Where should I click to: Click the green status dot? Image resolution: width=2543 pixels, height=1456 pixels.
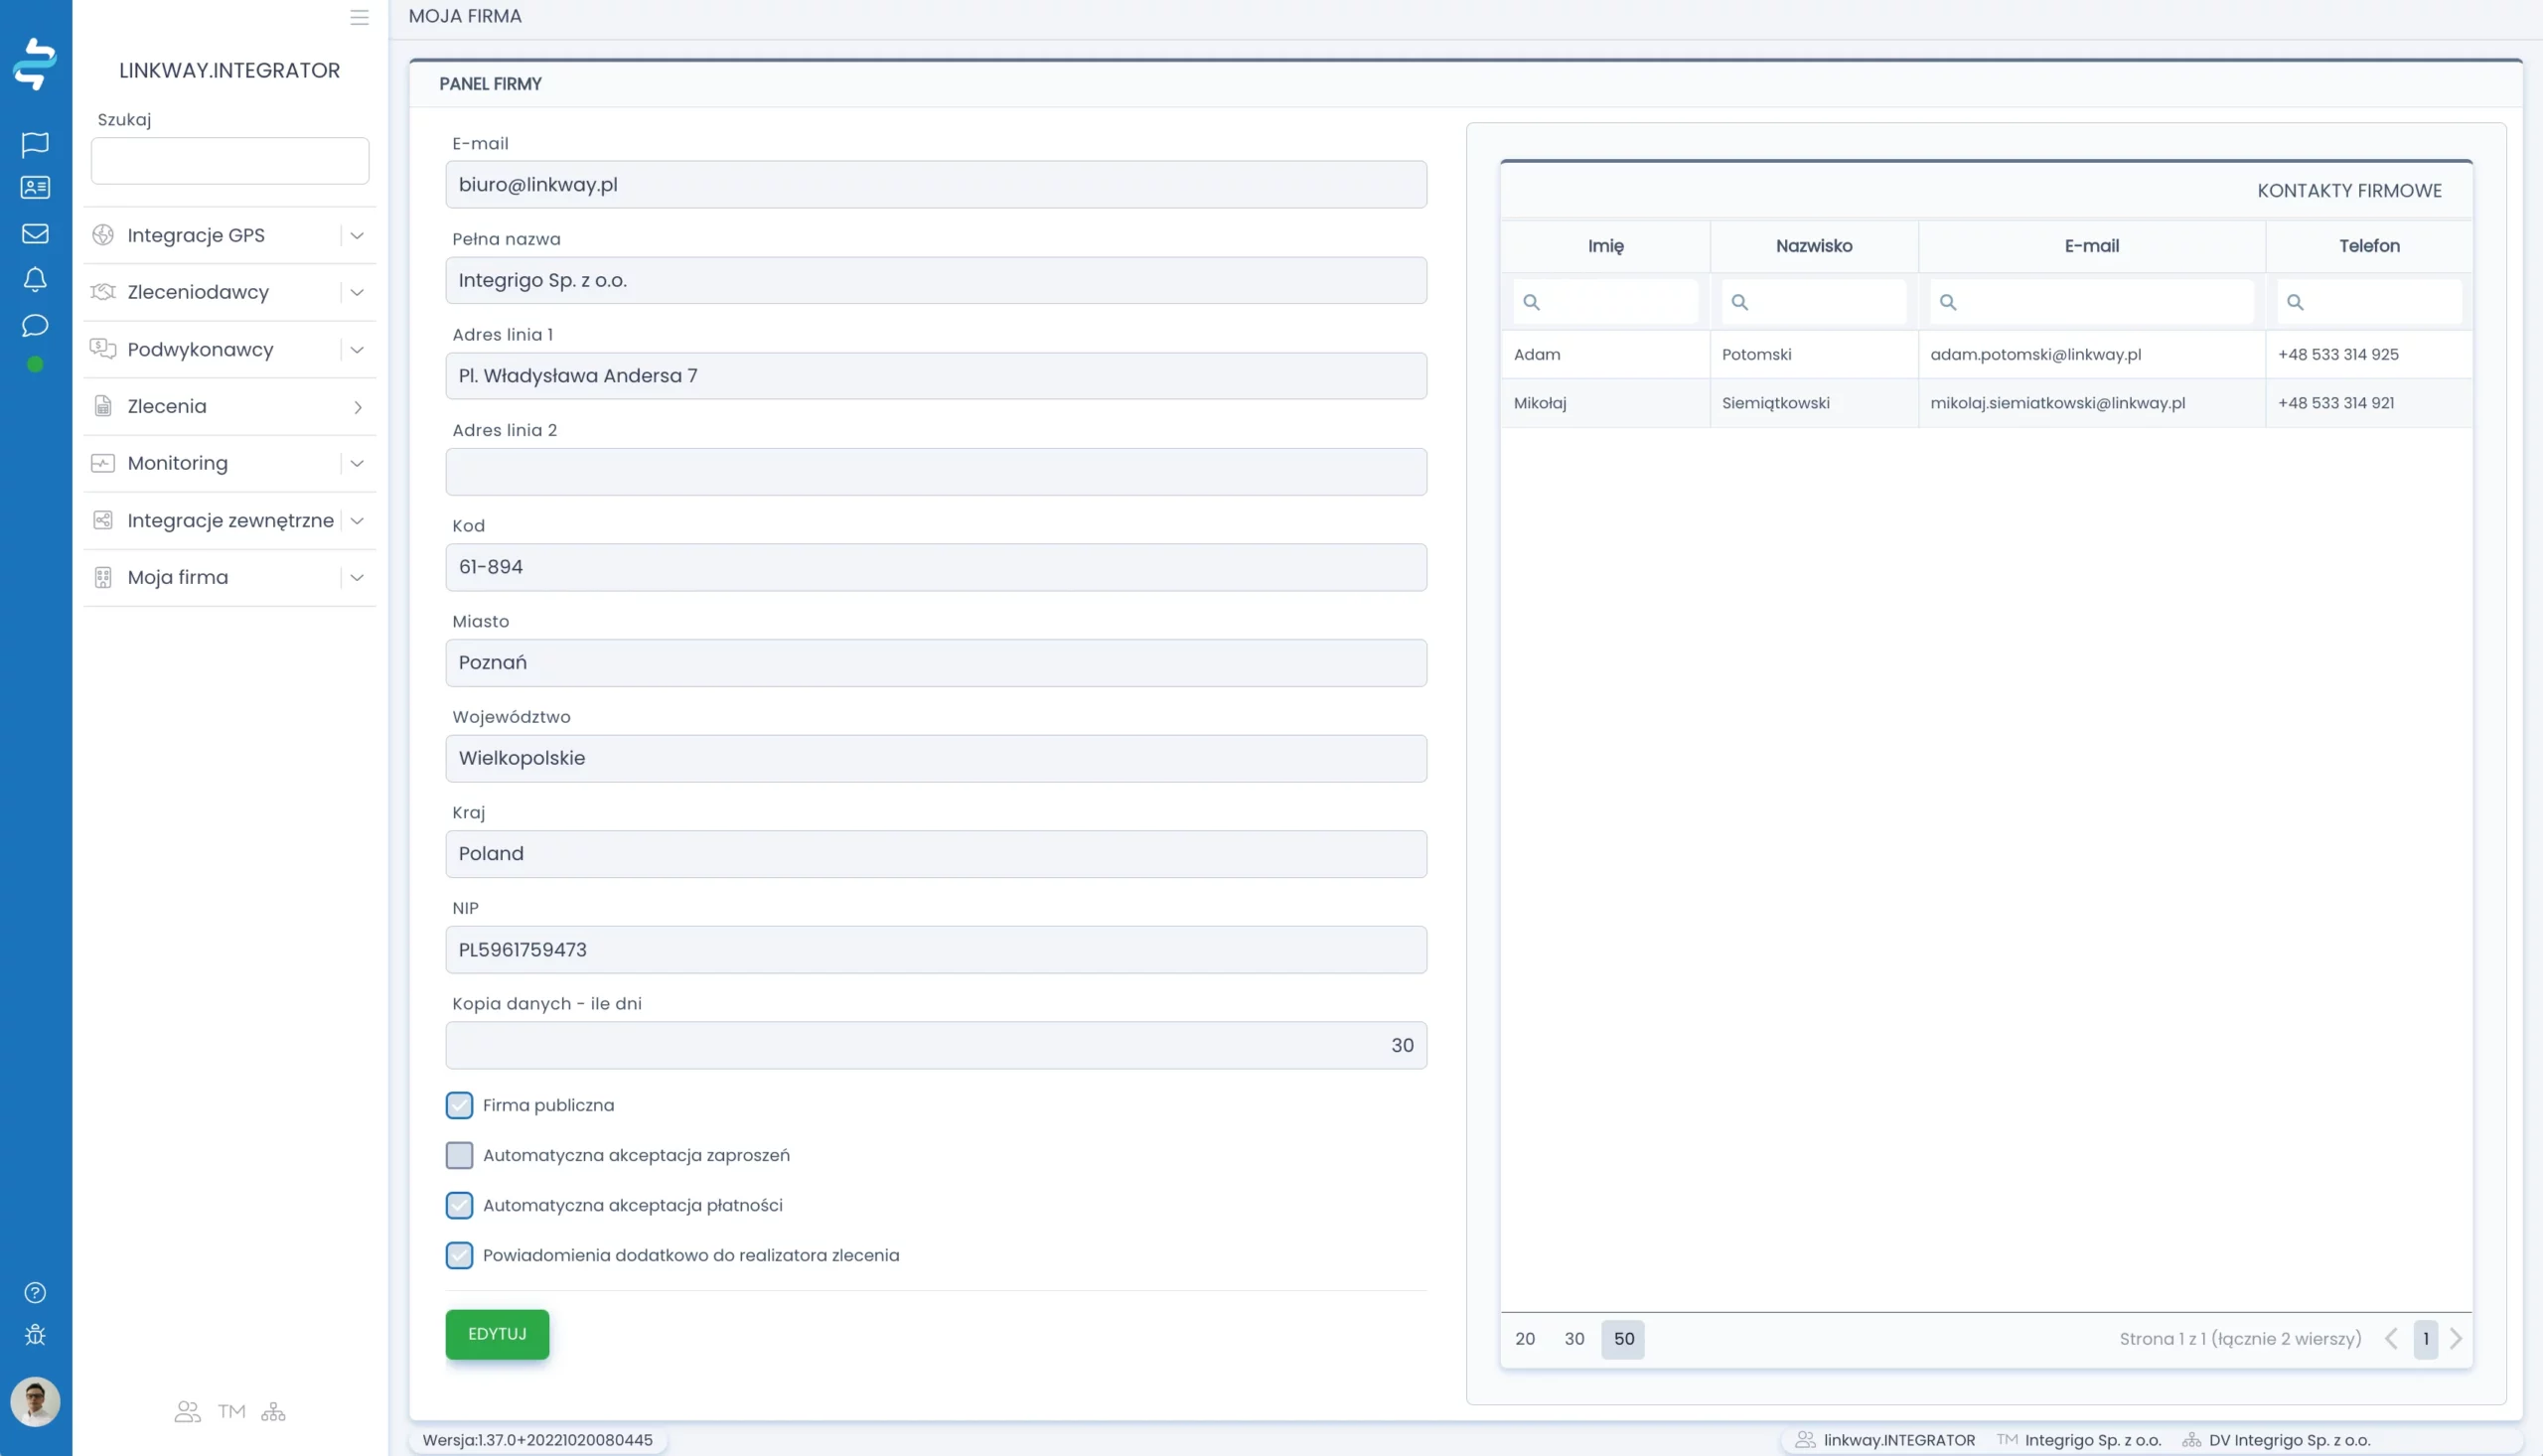[x=35, y=364]
